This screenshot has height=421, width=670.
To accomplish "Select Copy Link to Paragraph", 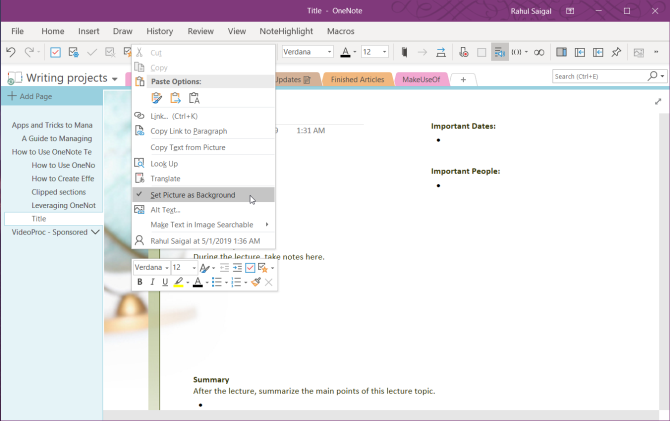I will pos(203,131).
